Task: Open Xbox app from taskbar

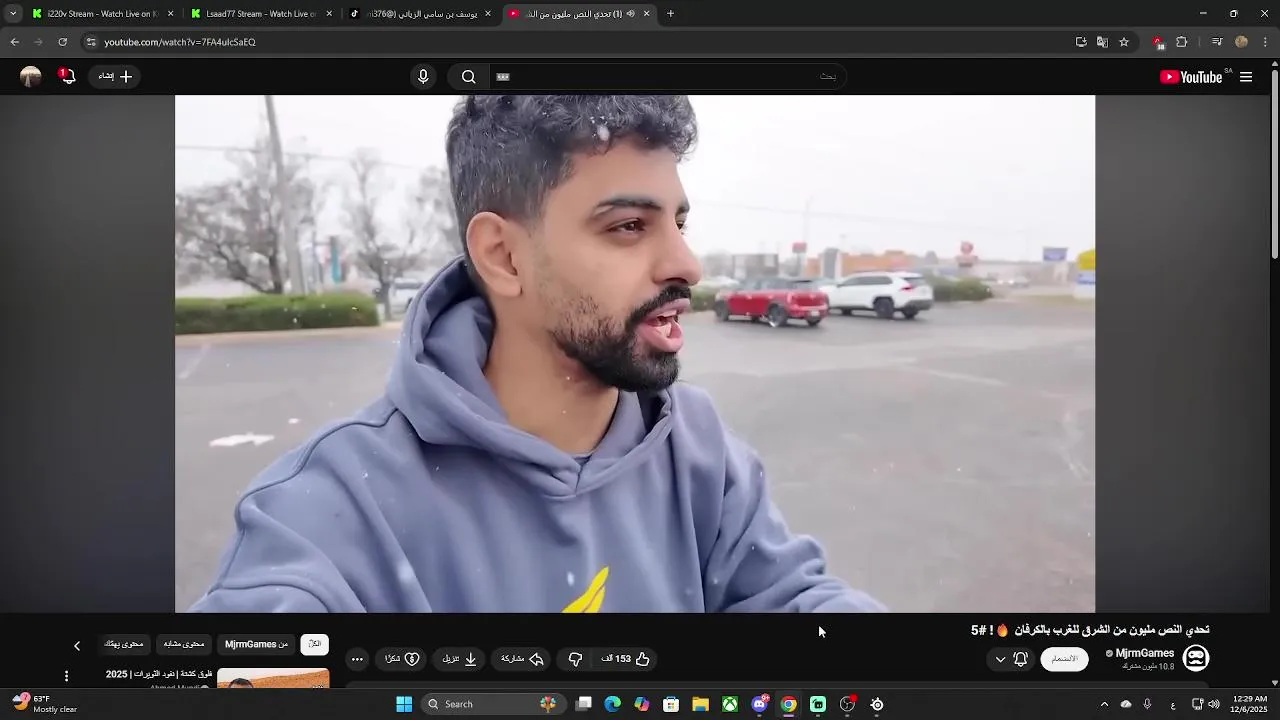Action: click(730, 704)
